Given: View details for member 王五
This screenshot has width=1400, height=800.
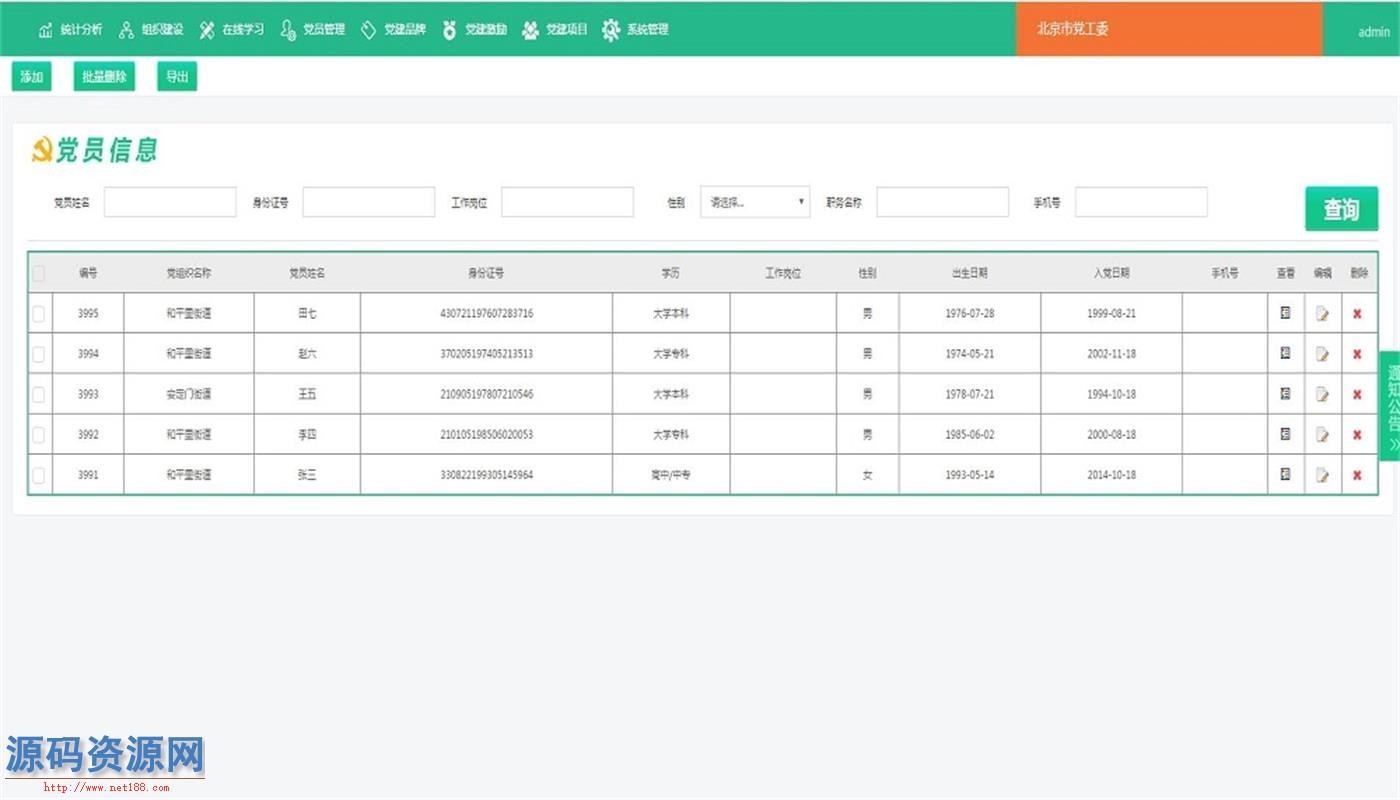Looking at the screenshot, I should 1285,393.
